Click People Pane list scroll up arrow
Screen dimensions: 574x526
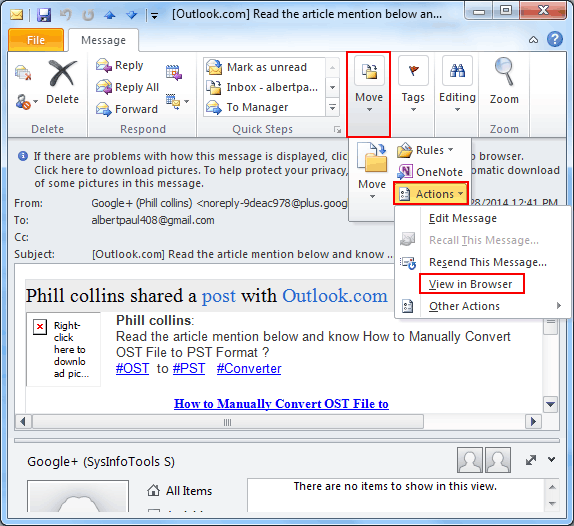[x=552, y=487]
